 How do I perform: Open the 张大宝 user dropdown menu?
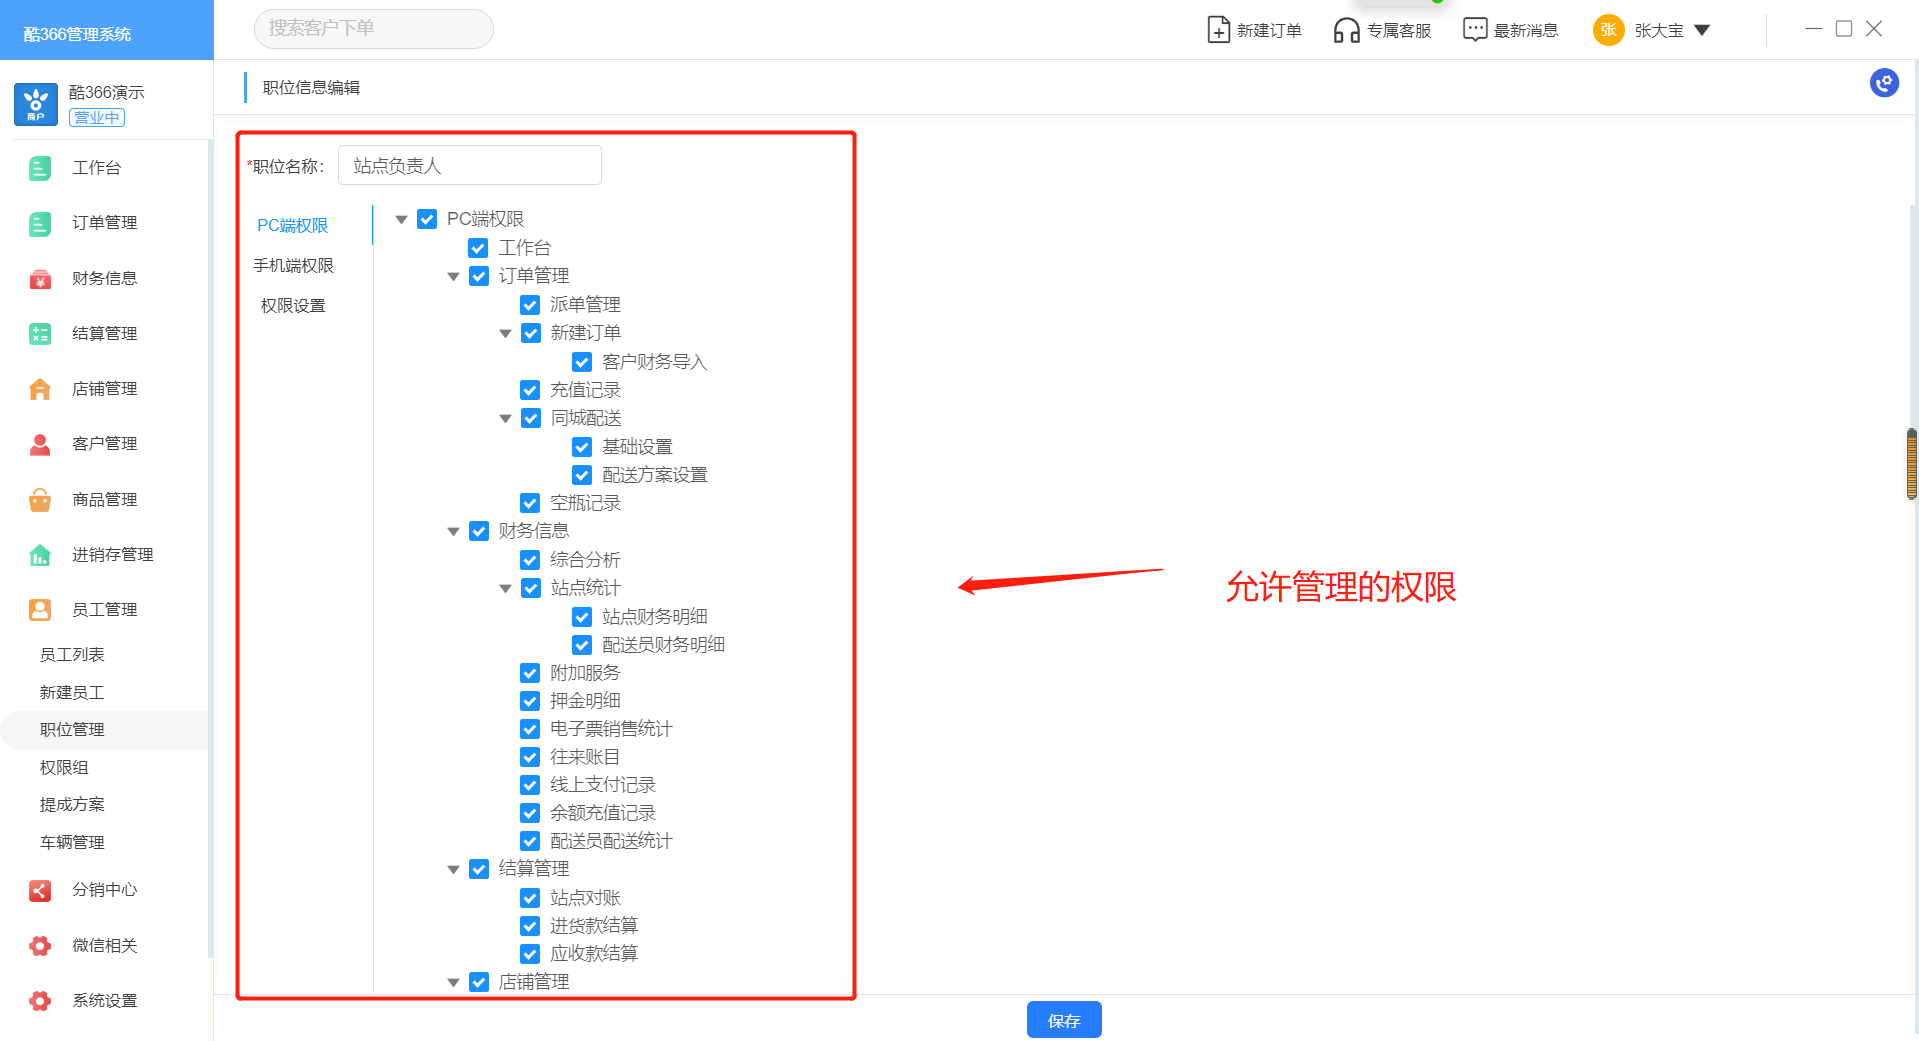[1702, 30]
